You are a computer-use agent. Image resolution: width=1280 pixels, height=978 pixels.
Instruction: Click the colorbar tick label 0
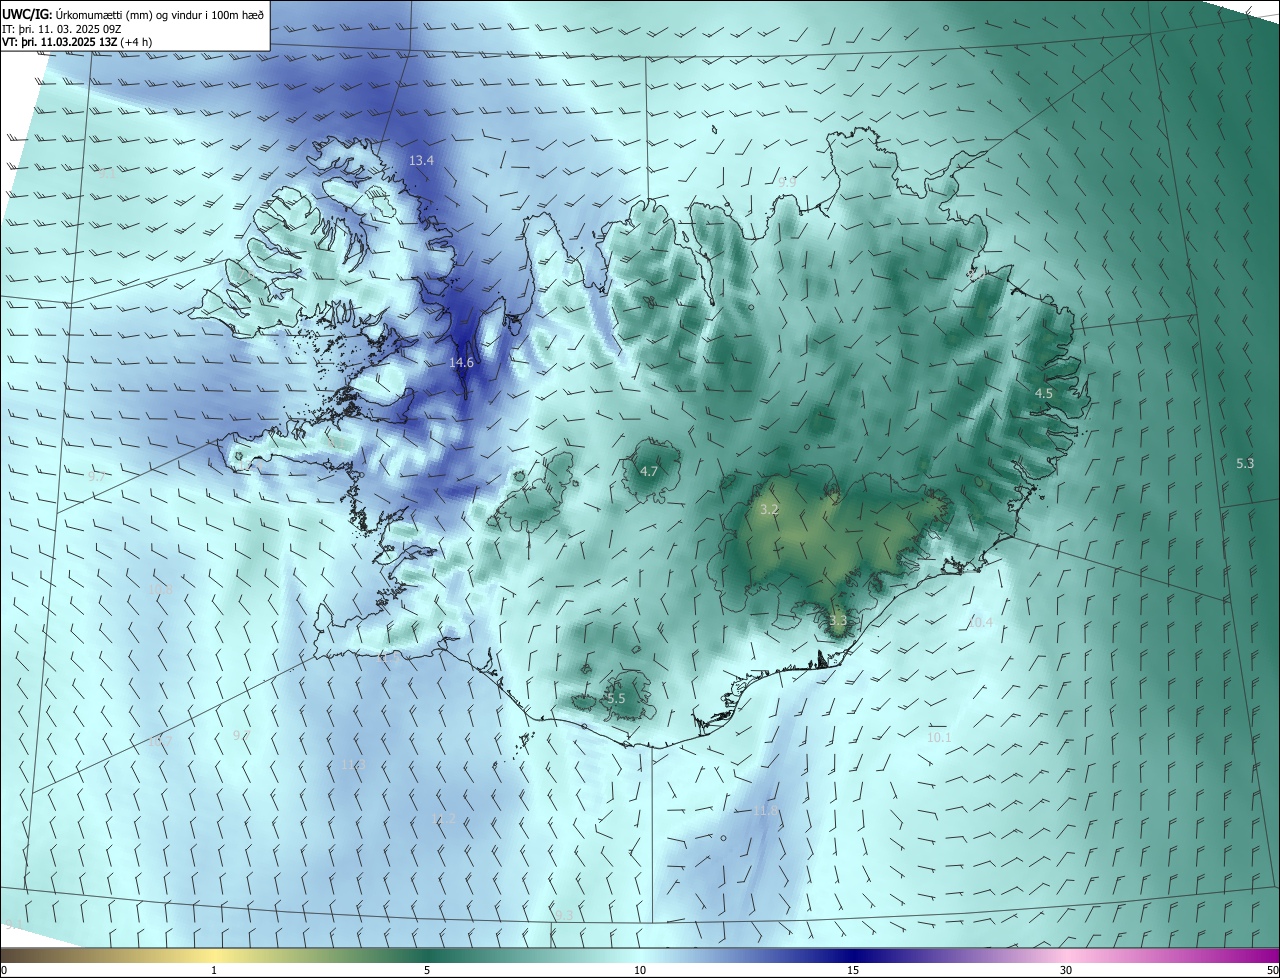4,970
